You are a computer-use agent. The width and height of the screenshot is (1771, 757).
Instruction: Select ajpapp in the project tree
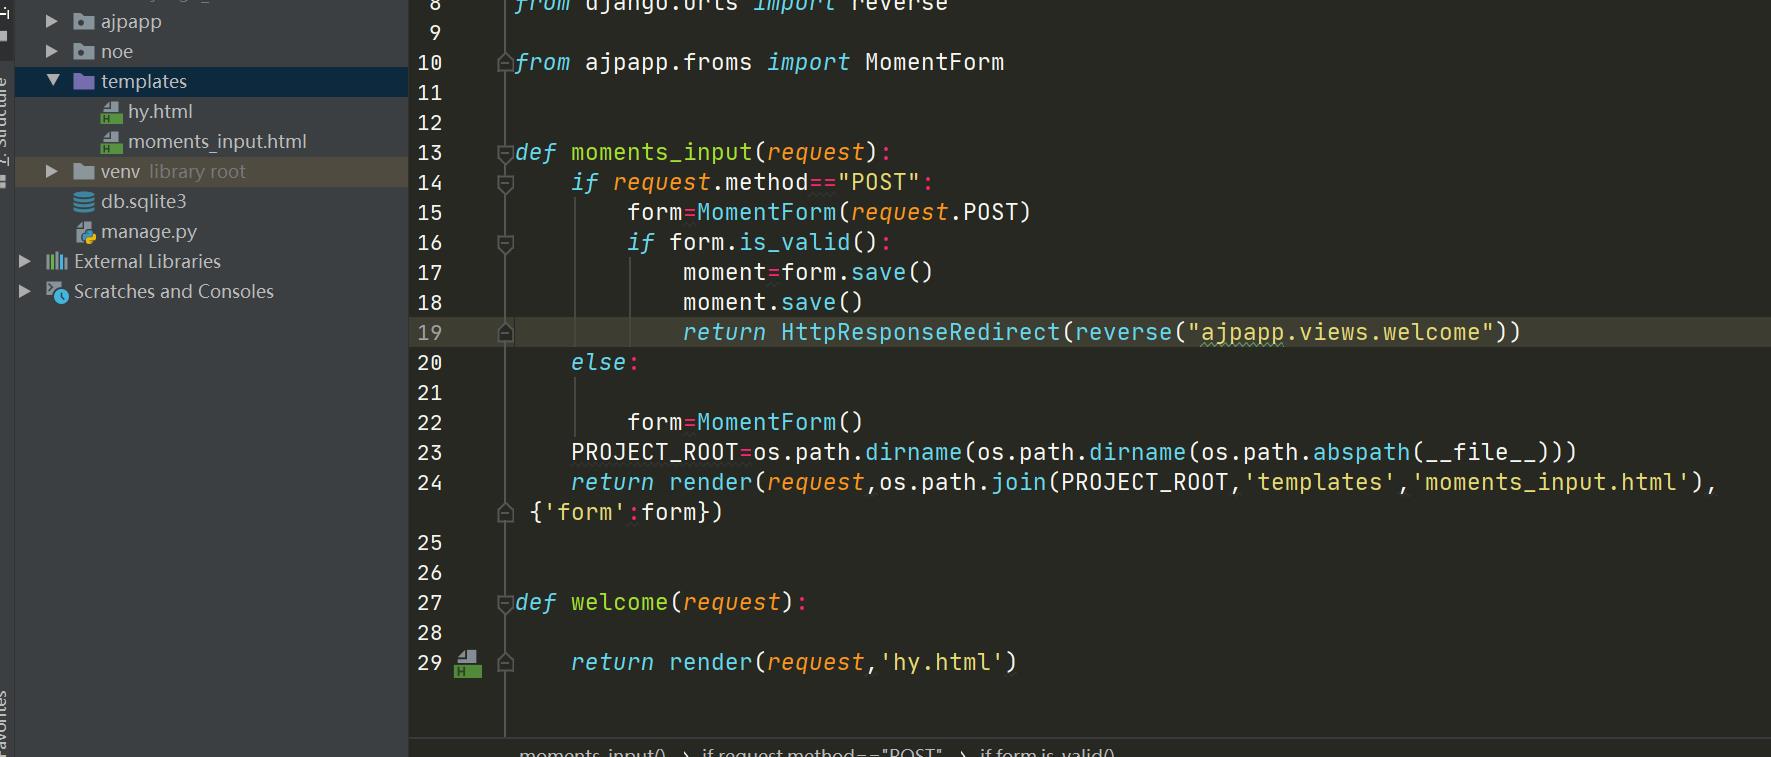pyautogui.click(x=131, y=21)
